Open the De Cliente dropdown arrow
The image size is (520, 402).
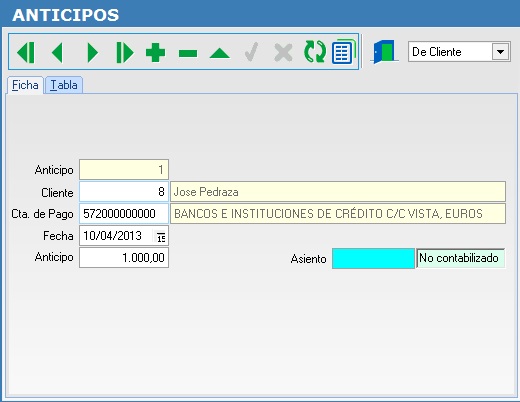pyautogui.click(x=500, y=52)
